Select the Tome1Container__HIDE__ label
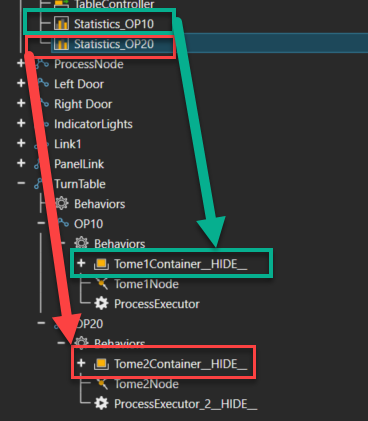368x421 pixels. (181, 264)
